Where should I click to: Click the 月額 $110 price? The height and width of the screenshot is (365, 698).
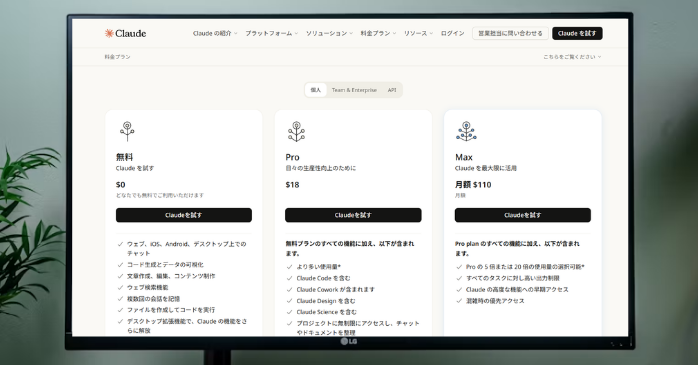pos(473,185)
